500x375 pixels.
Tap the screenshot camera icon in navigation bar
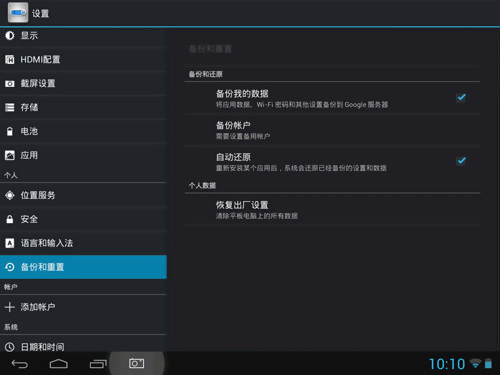click(x=137, y=363)
